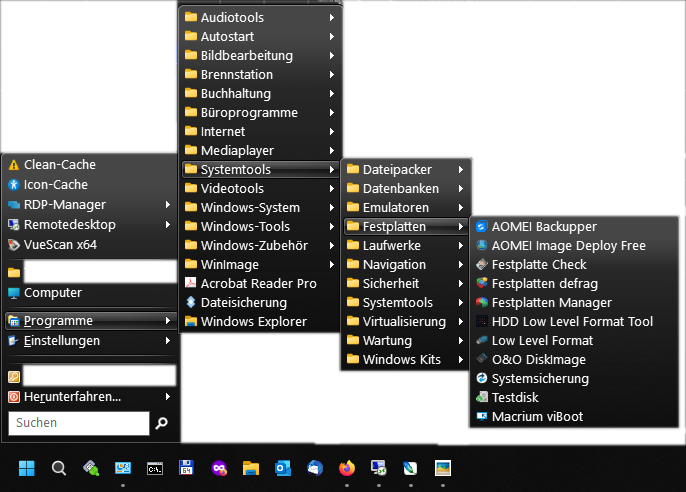Image resolution: width=686 pixels, height=492 pixels.
Task: Open the Datenbanken folder
Action: point(406,188)
